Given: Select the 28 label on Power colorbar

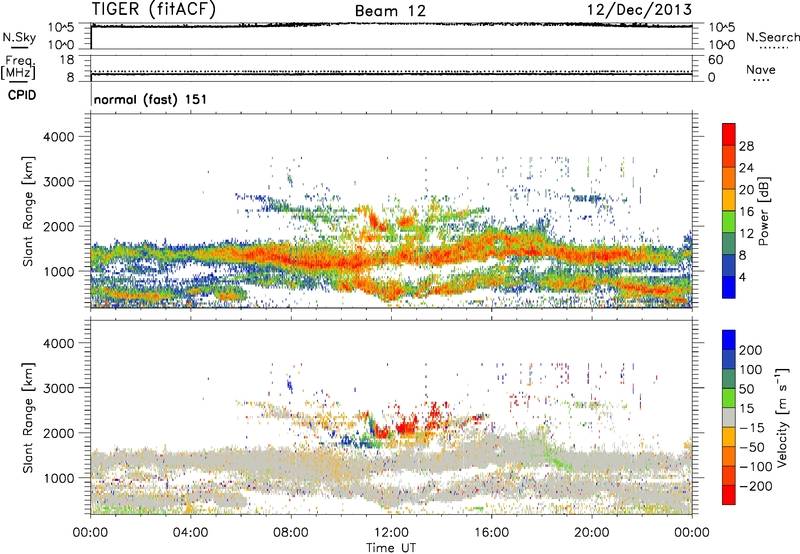Looking at the screenshot, I should 746,146.
